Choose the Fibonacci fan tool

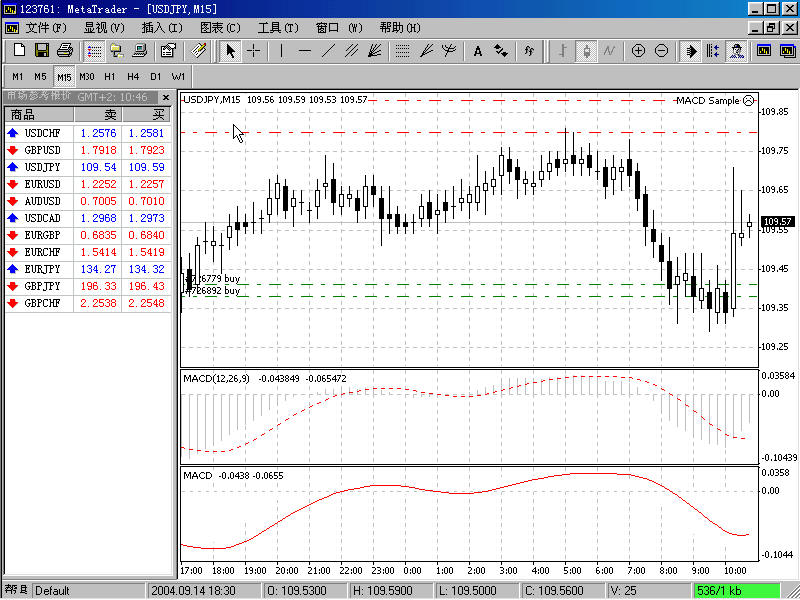coord(426,51)
